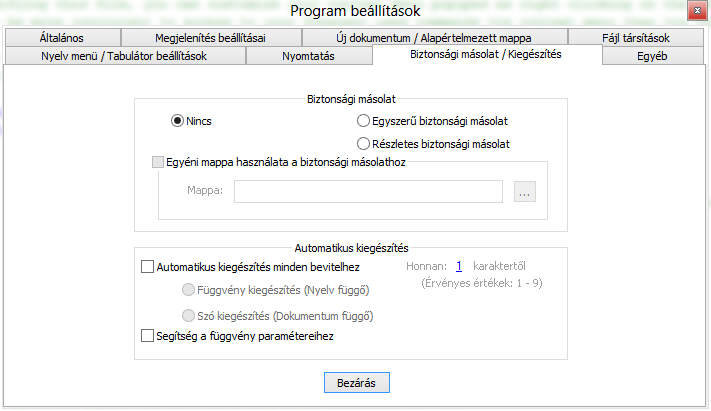
Task: Choose Egyszerű biztonsági másolat radio option
Action: pos(363,121)
